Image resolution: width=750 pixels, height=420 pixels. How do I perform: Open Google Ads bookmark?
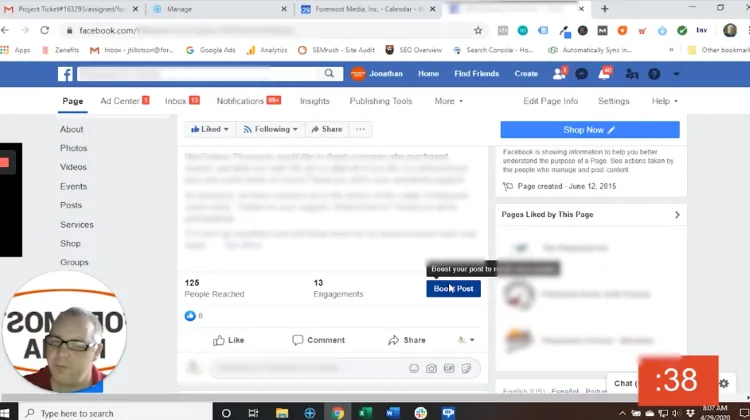point(211,50)
